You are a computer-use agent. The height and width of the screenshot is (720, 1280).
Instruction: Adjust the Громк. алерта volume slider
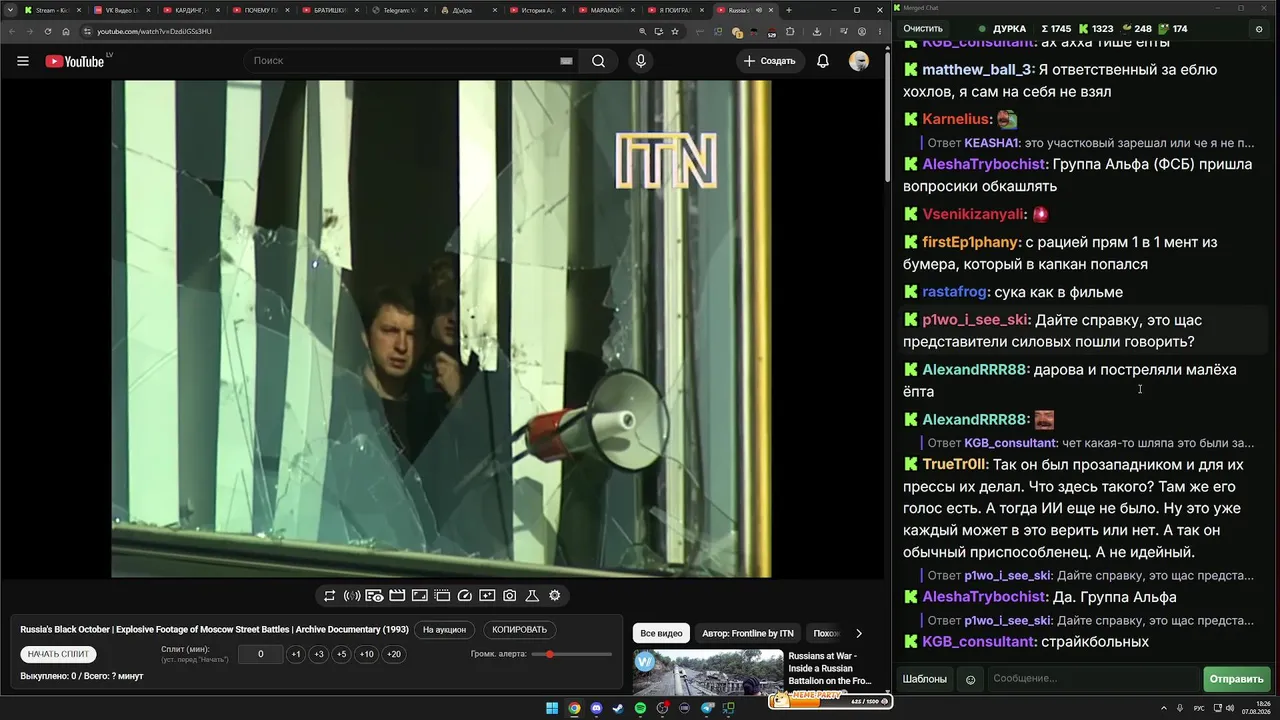click(x=572, y=654)
